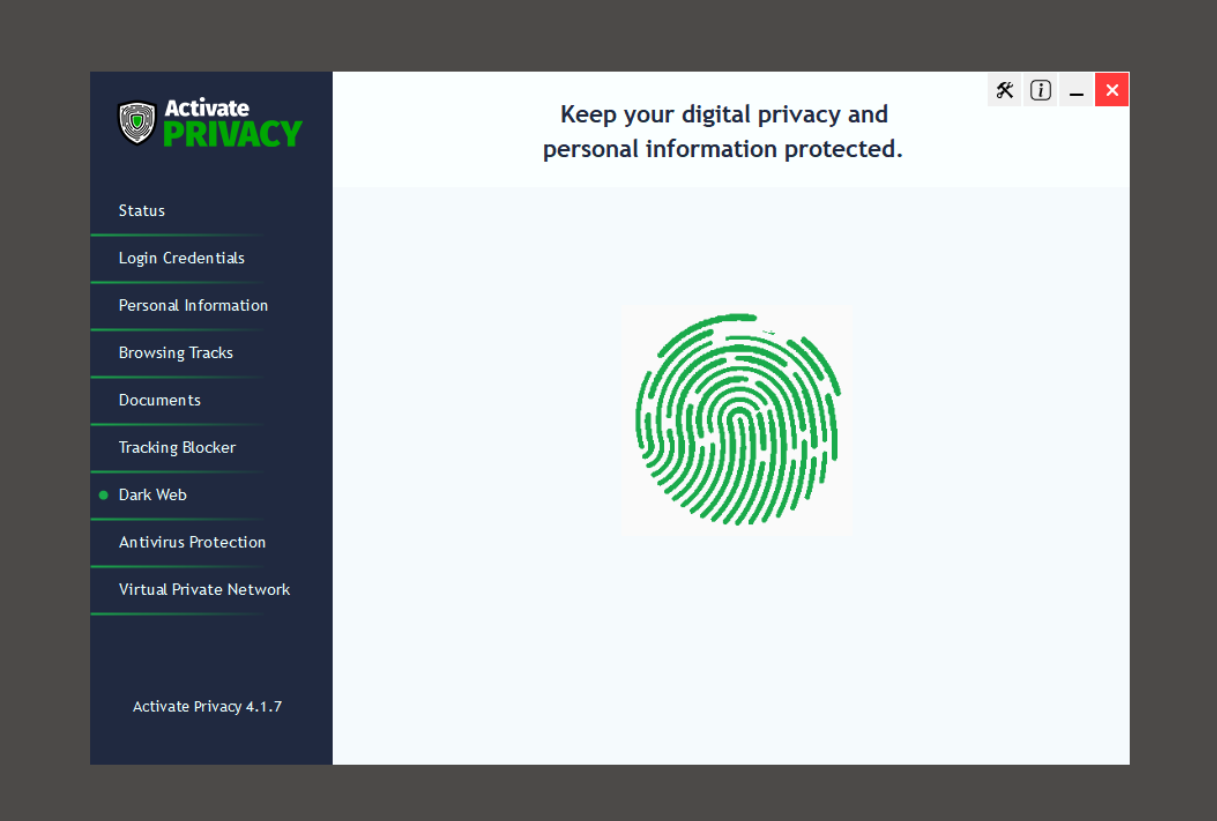
Task: Select the Documents menu item
Action: [211, 400]
